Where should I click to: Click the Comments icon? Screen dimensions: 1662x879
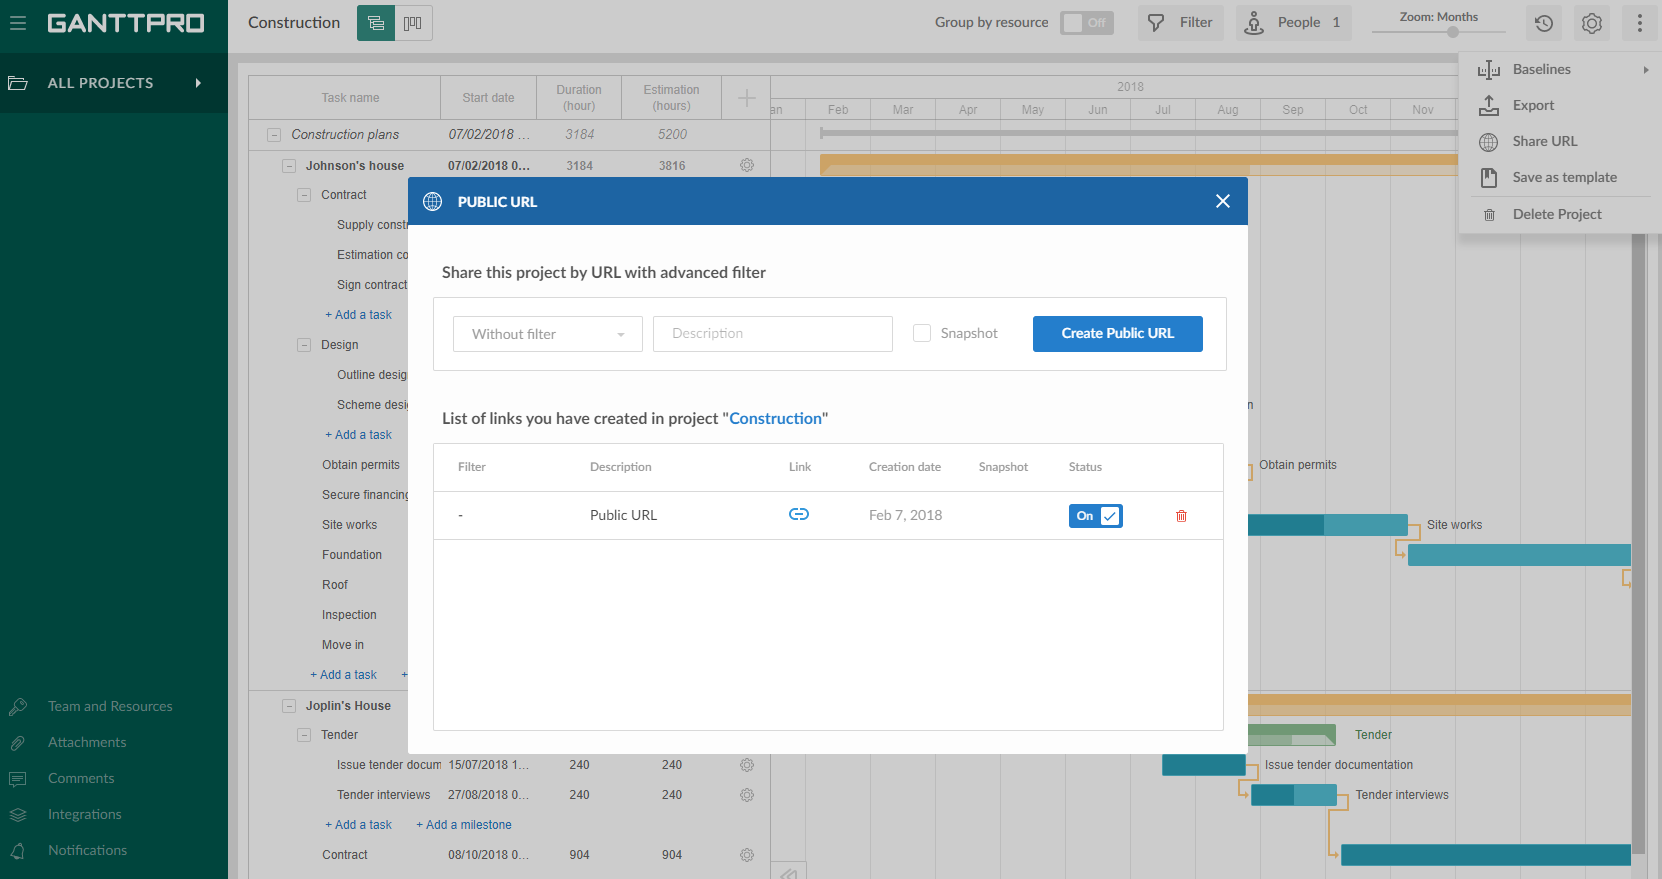coord(17,779)
